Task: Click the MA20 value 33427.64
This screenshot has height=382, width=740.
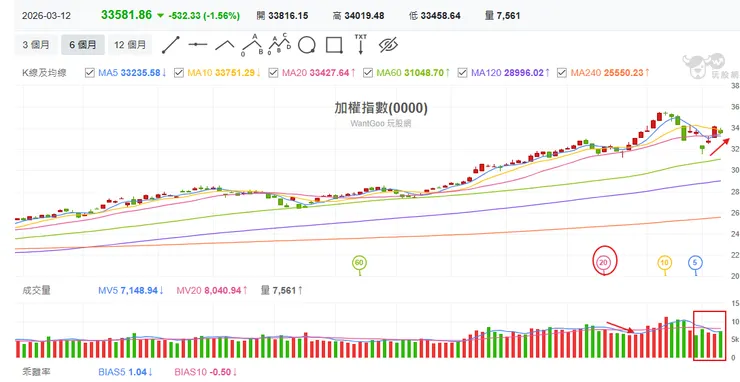Action: click(329, 73)
